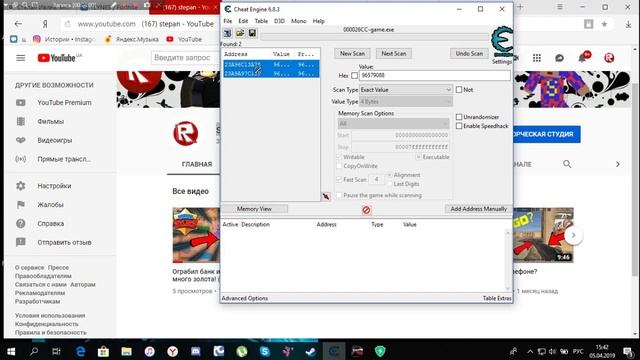
Task: Open Yandex Browser from the taskbar
Action: (x=173, y=351)
